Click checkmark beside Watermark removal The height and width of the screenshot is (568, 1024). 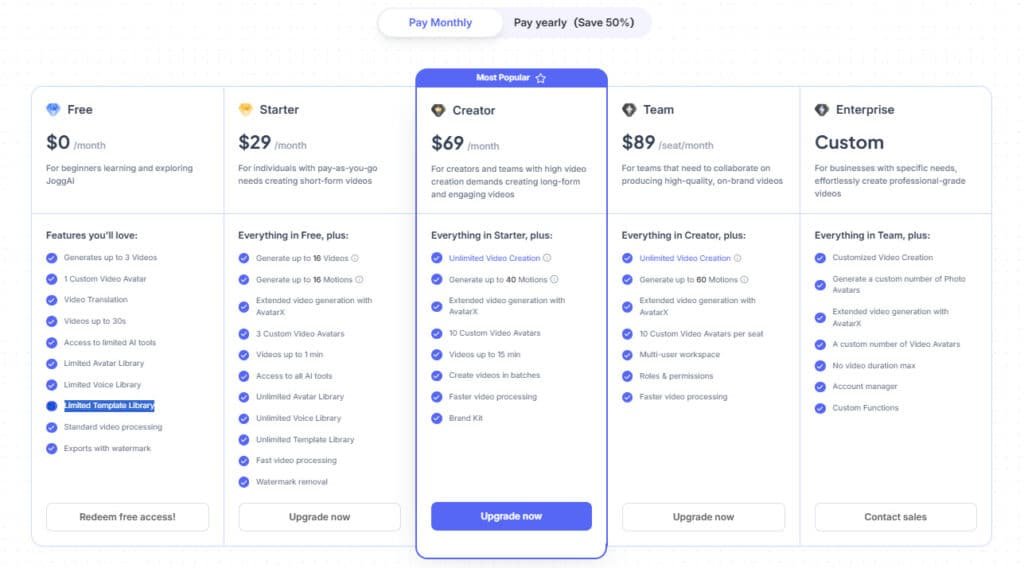(x=244, y=482)
